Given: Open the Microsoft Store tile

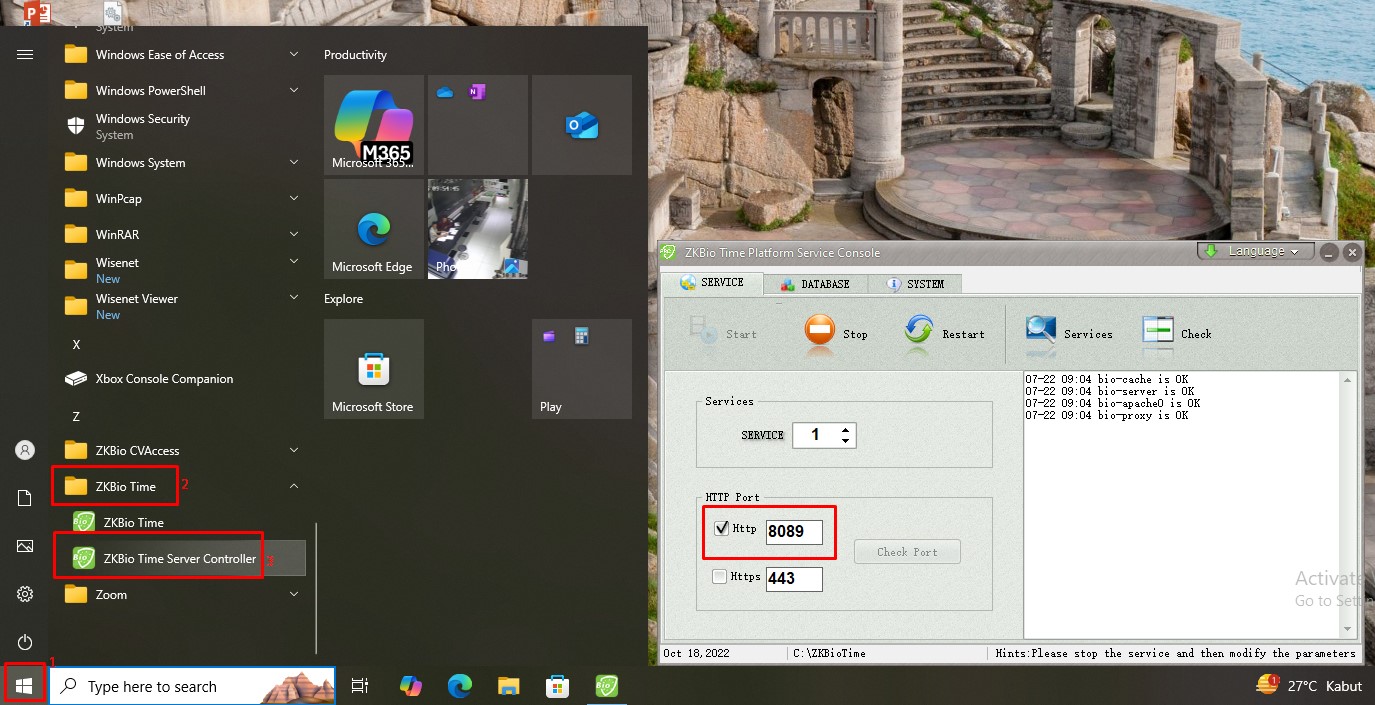Looking at the screenshot, I should pyautogui.click(x=374, y=369).
